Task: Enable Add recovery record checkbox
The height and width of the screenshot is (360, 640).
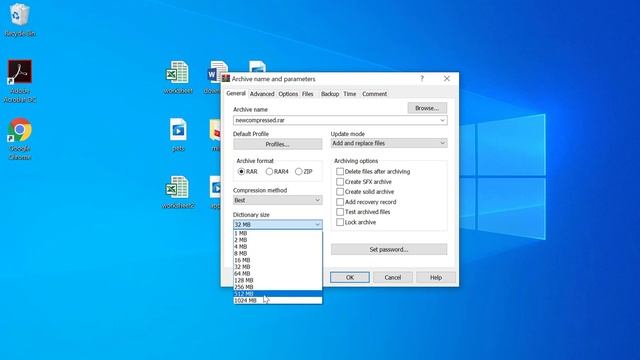Action: pyautogui.click(x=340, y=202)
